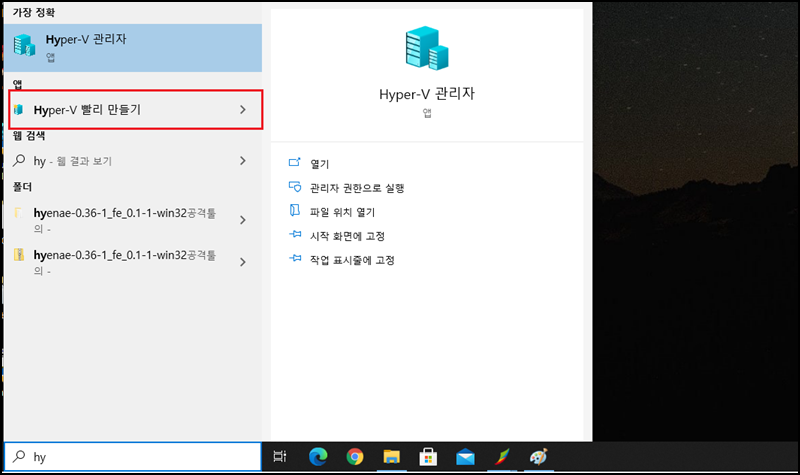
Task: Click the shield icon for run as administrator
Action: point(295,187)
